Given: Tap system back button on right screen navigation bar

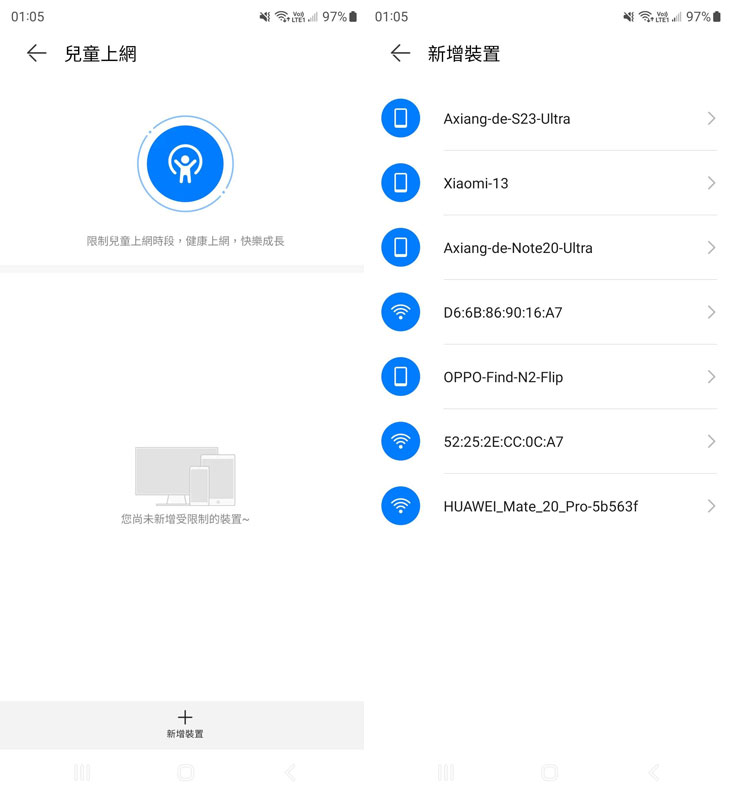Looking at the screenshot, I should pos(654,773).
